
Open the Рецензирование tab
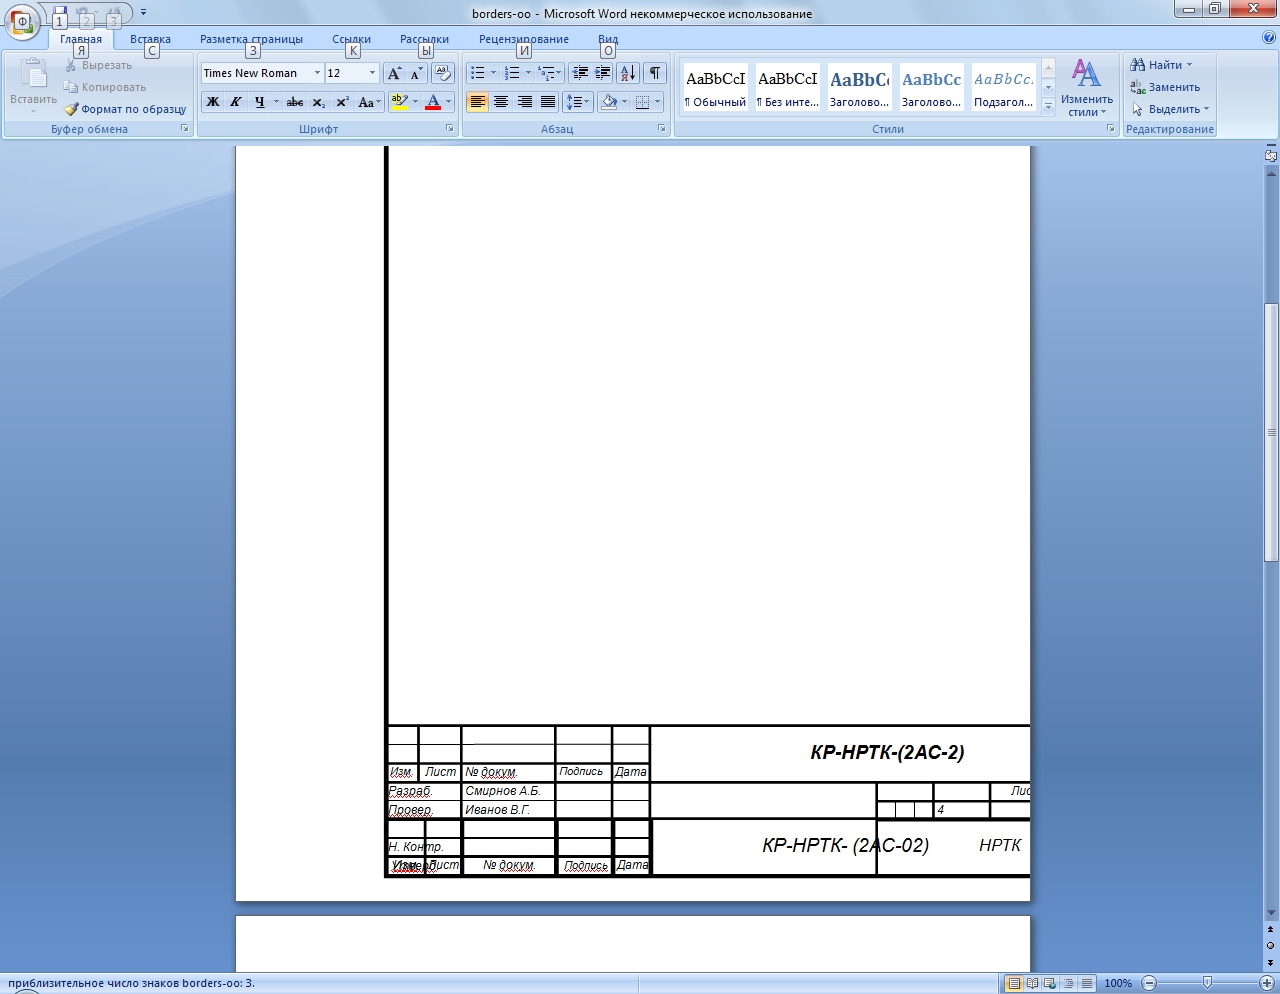(523, 39)
